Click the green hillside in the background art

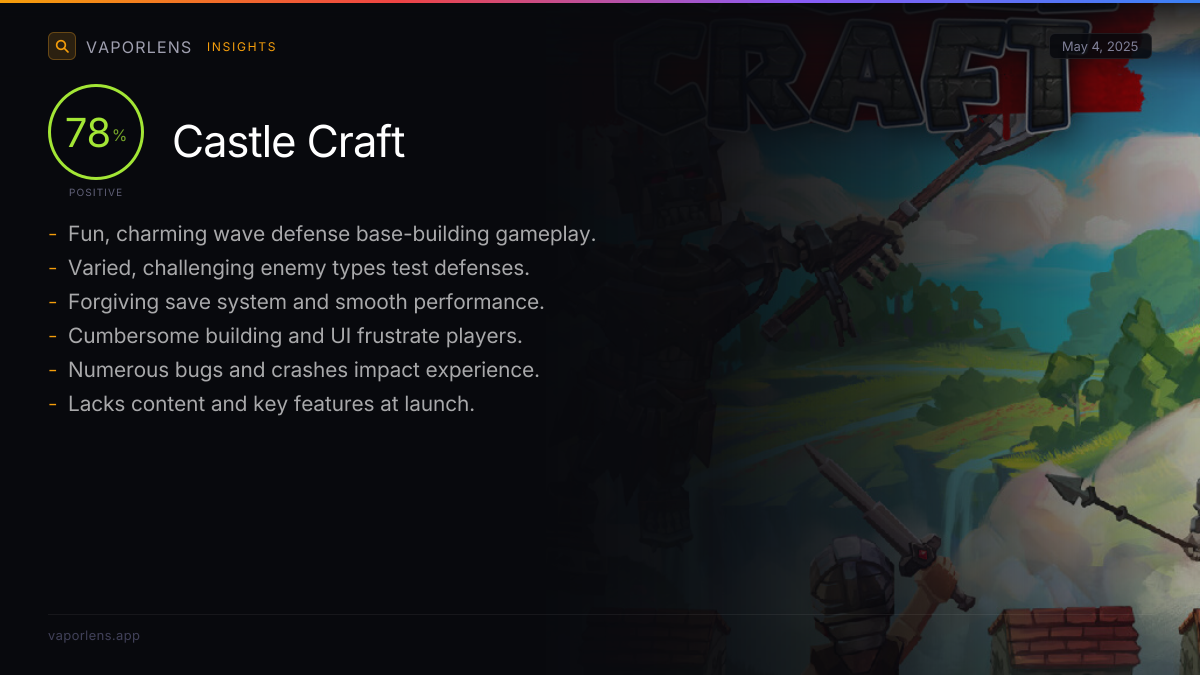[x=1000, y=400]
